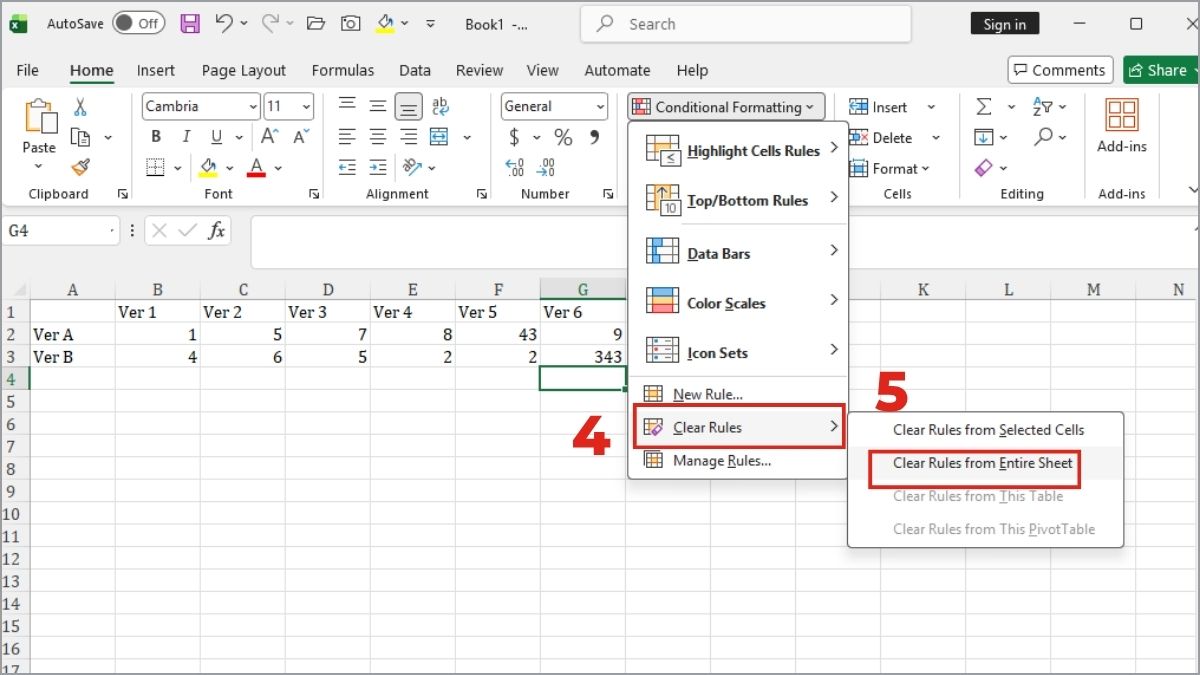Click the Find & Select magnifier icon
This screenshot has height=675, width=1200.
[1043, 137]
